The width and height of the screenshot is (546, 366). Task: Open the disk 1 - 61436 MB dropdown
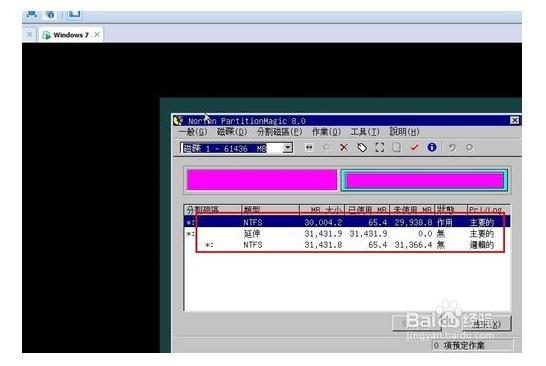[288, 148]
